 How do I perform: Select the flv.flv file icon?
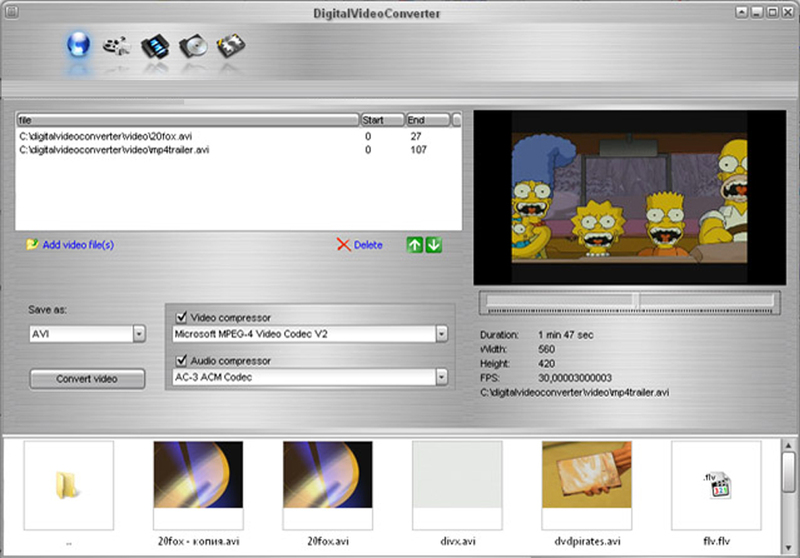click(x=716, y=485)
